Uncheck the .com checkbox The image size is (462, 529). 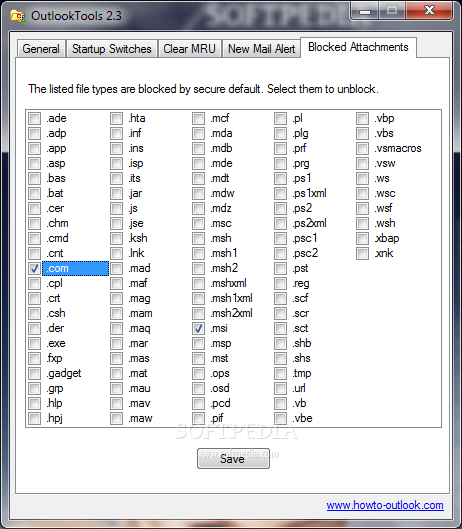34,268
